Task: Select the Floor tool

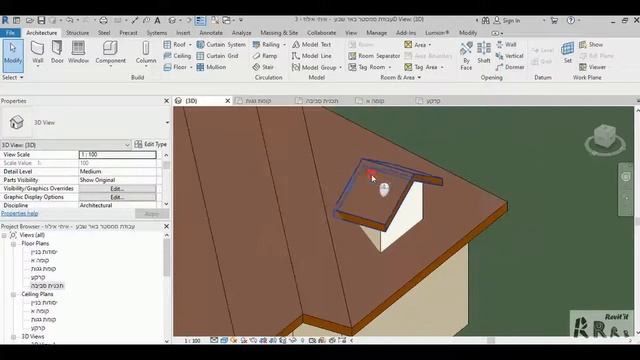Action: pos(175,67)
